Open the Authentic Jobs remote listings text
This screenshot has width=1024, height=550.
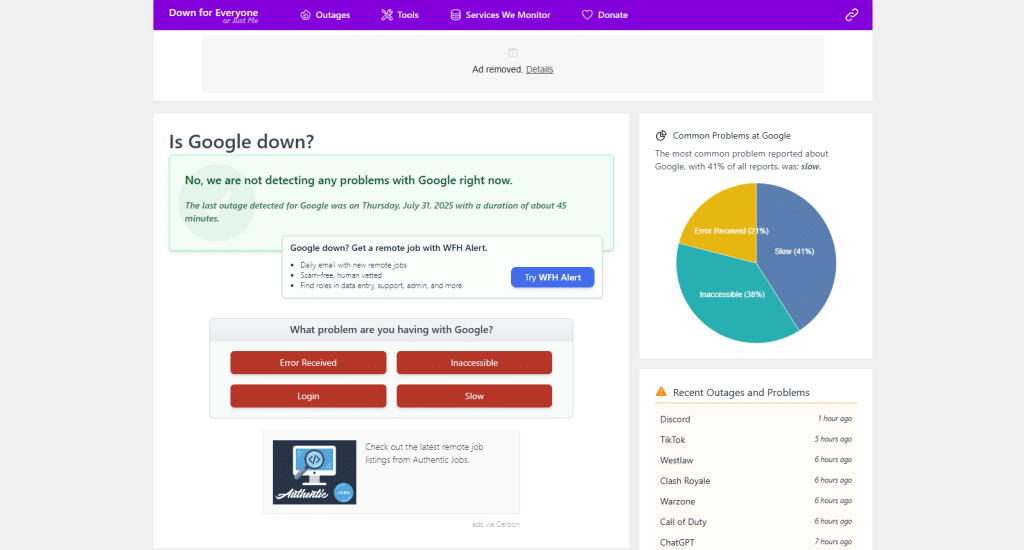[x=424, y=453]
